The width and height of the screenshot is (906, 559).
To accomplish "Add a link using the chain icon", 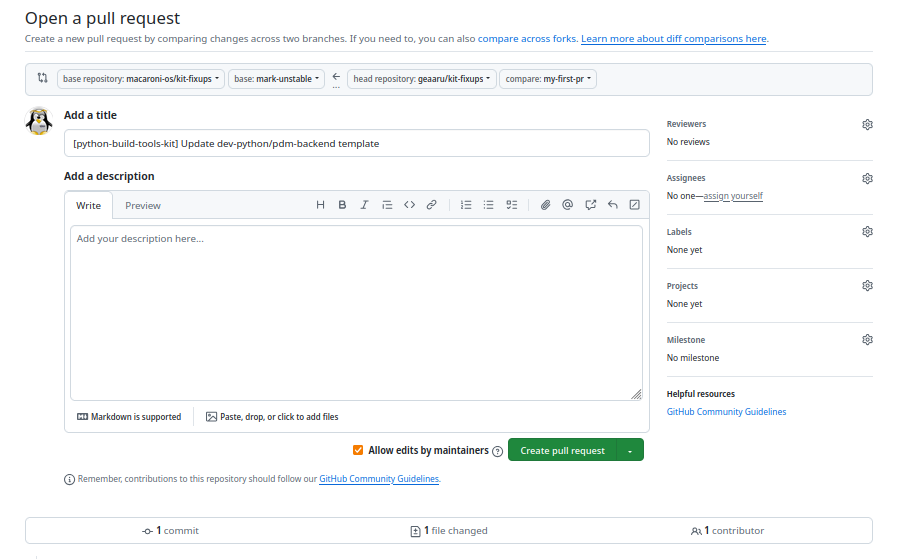I will 432,205.
